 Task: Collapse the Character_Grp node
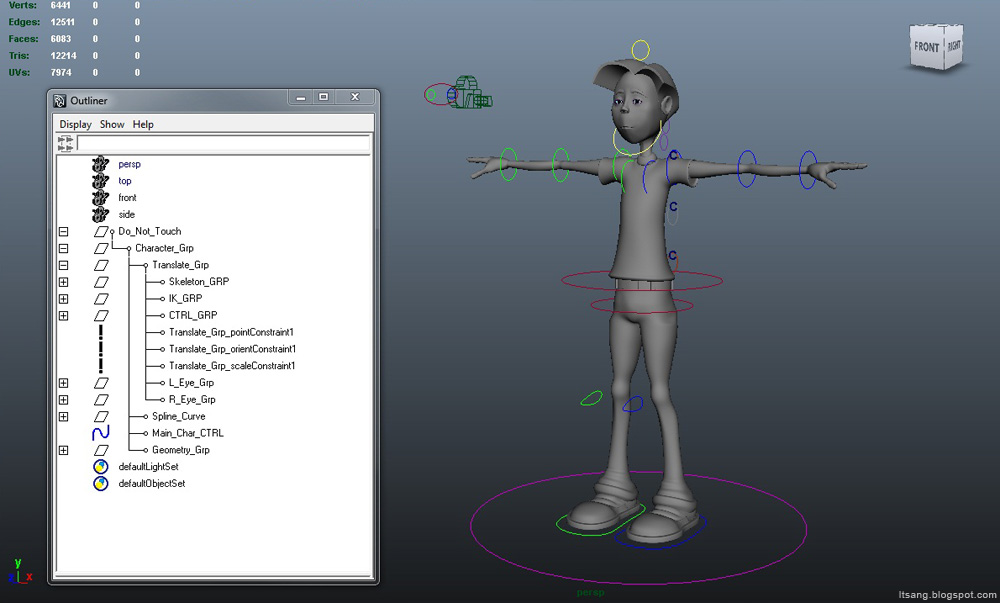(63, 248)
